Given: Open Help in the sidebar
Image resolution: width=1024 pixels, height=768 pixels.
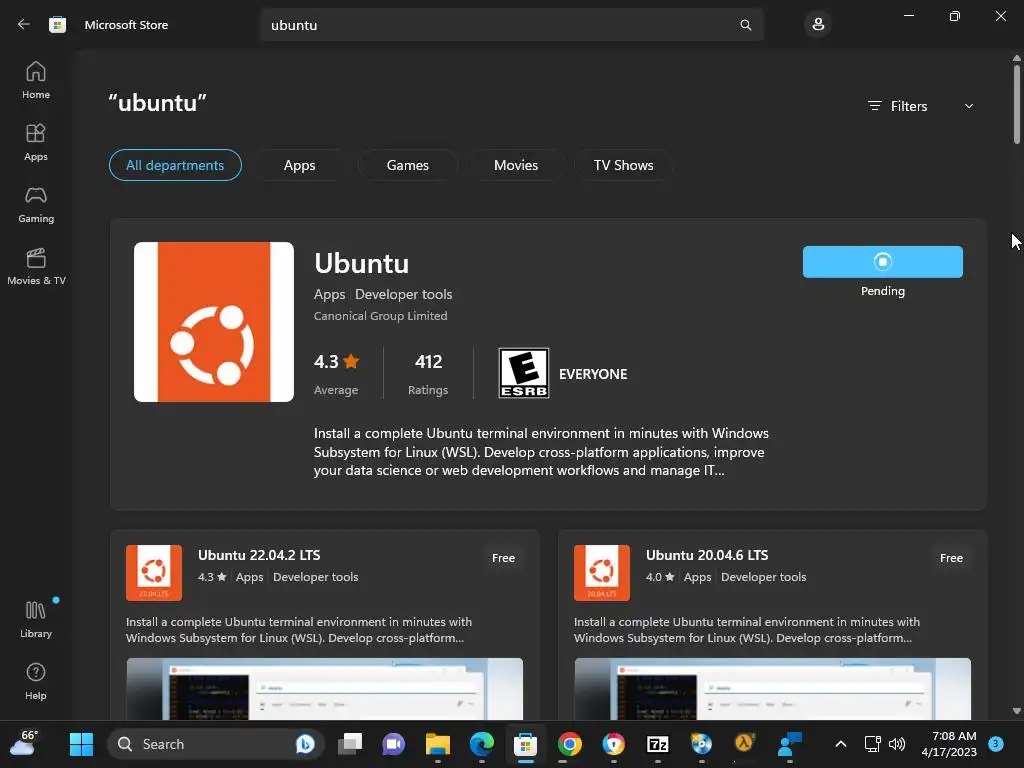Looking at the screenshot, I should tap(36, 682).
